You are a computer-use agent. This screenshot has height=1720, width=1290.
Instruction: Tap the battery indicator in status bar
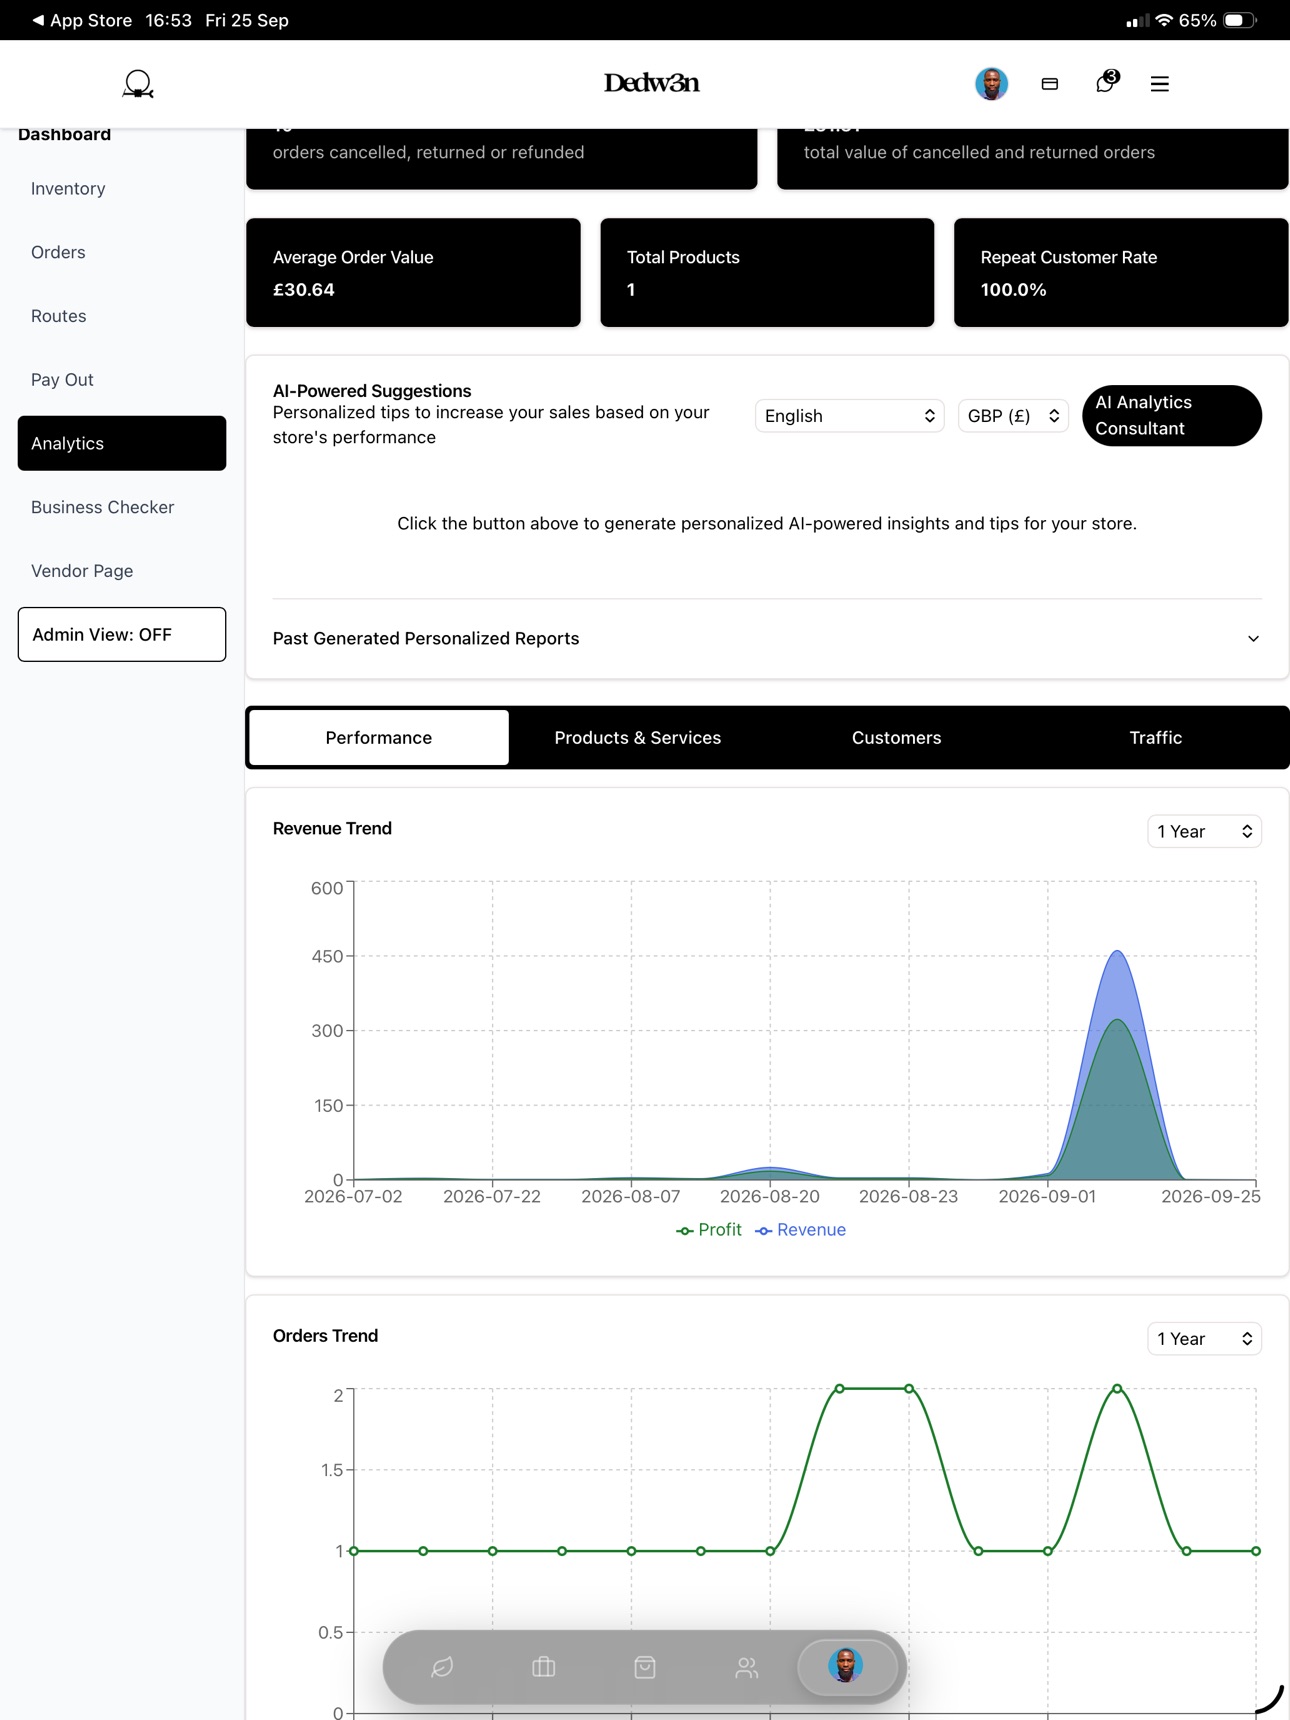coord(1240,20)
